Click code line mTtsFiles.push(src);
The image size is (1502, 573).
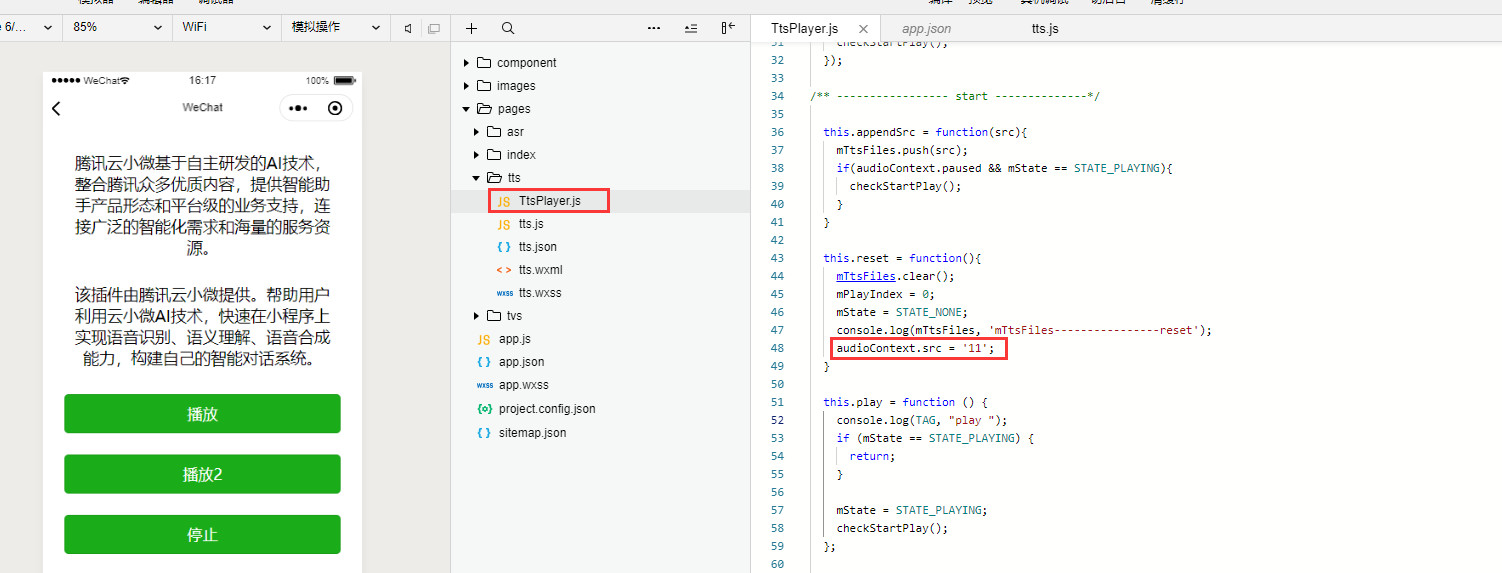click(x=902, y=150)
